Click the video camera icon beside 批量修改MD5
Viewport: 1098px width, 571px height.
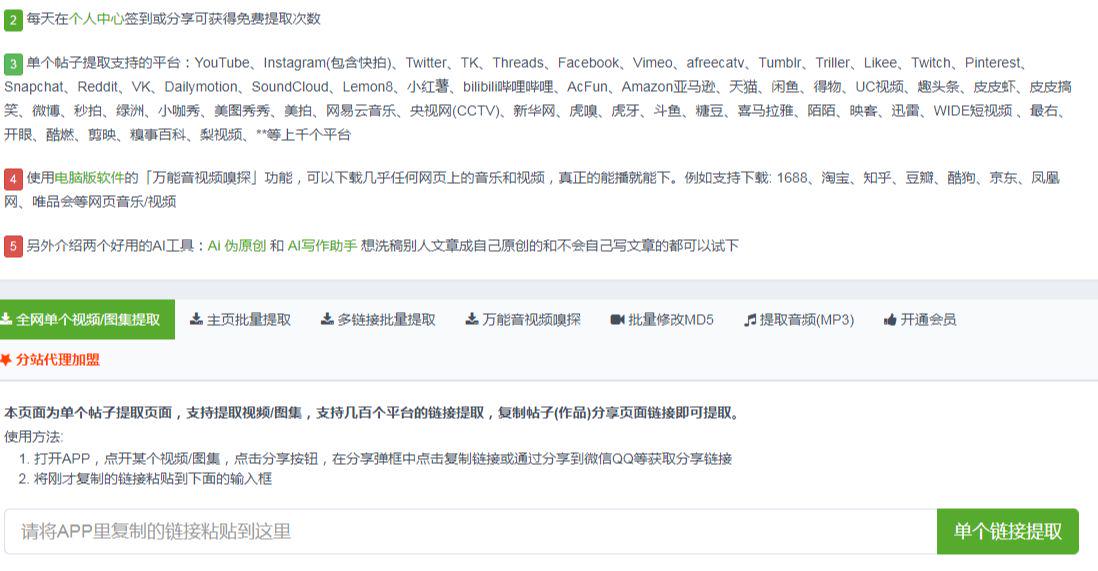coord(617,319)
